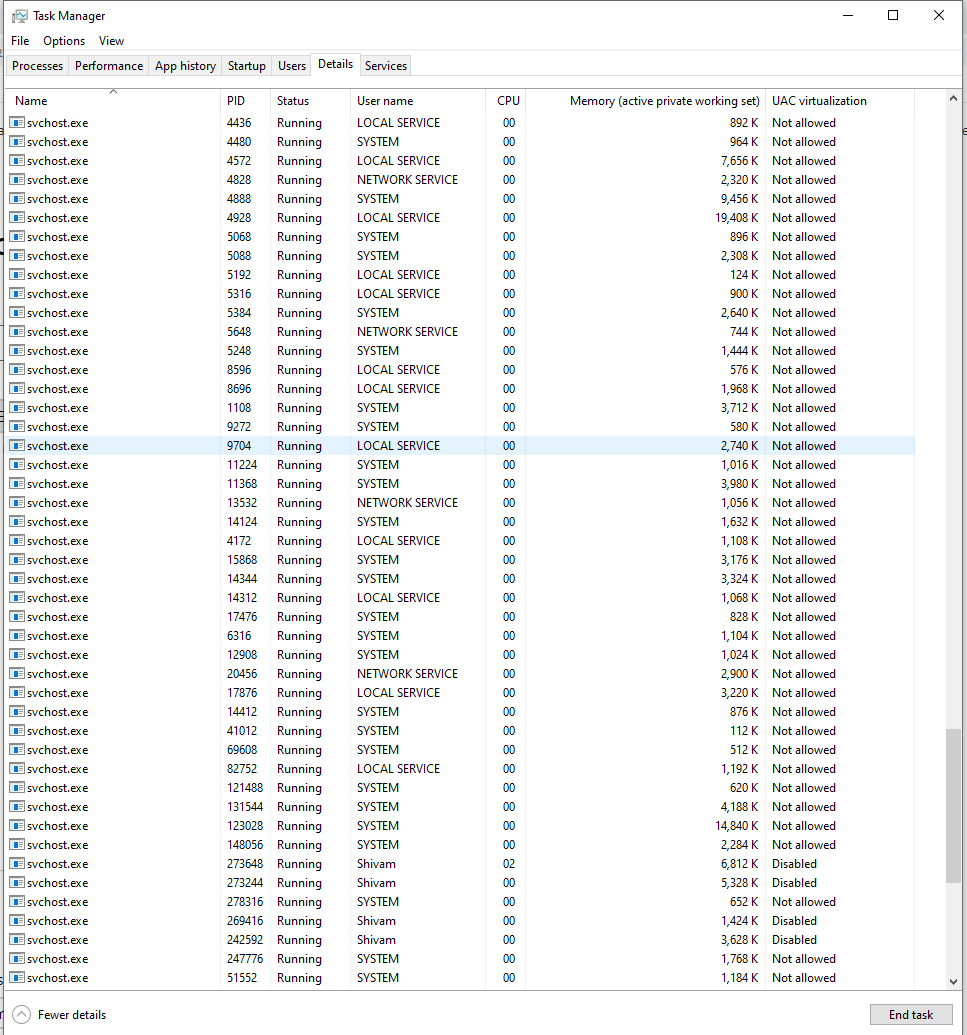Click the svchost.exe icon for PID 8596
Image resolution: width=967 pixels, height=1035 pixels.
pyautogui.click(x=17, y=370)
